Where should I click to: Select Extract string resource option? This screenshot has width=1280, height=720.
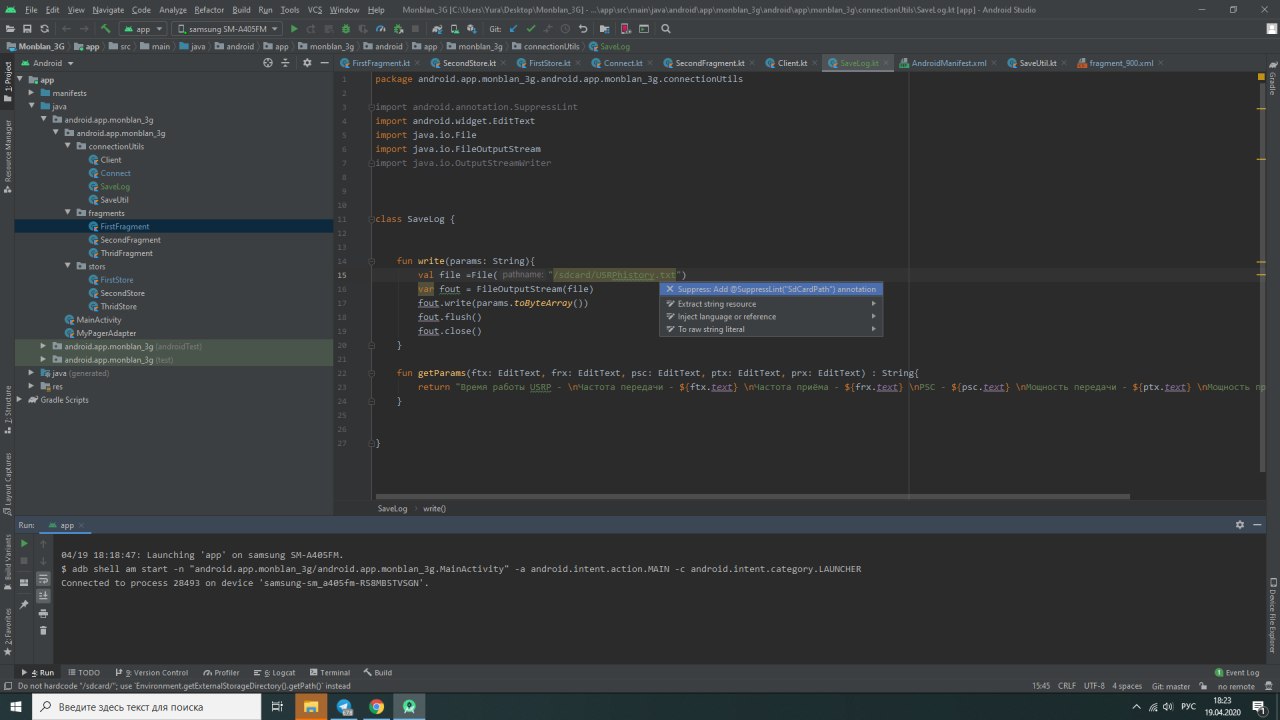click(x=770, y=303)
